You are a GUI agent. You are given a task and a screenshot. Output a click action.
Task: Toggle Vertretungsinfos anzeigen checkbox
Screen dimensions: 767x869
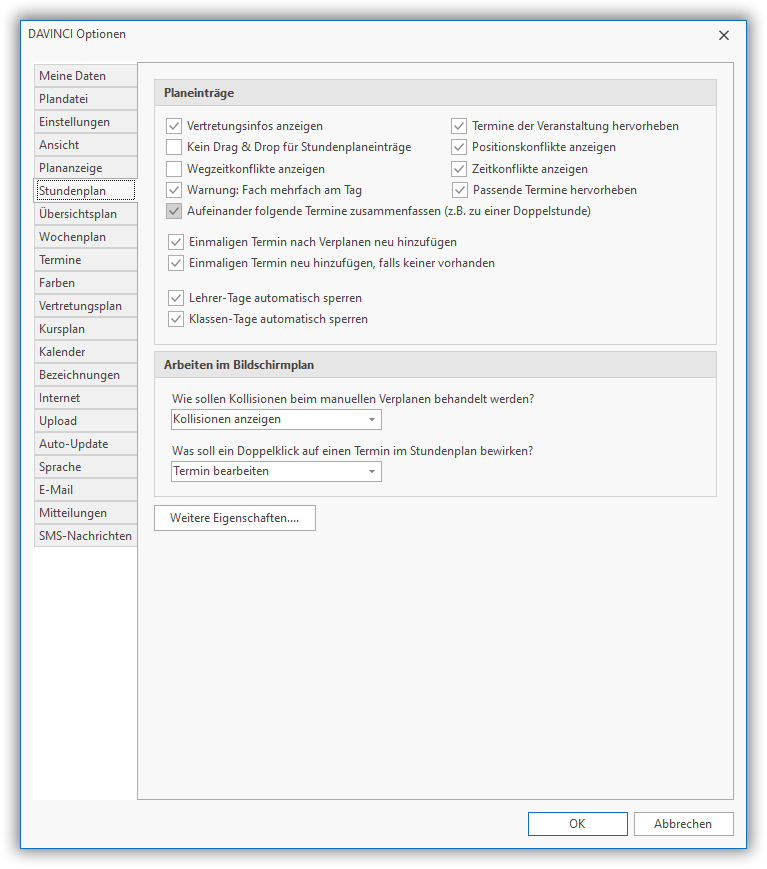point(175,126)
